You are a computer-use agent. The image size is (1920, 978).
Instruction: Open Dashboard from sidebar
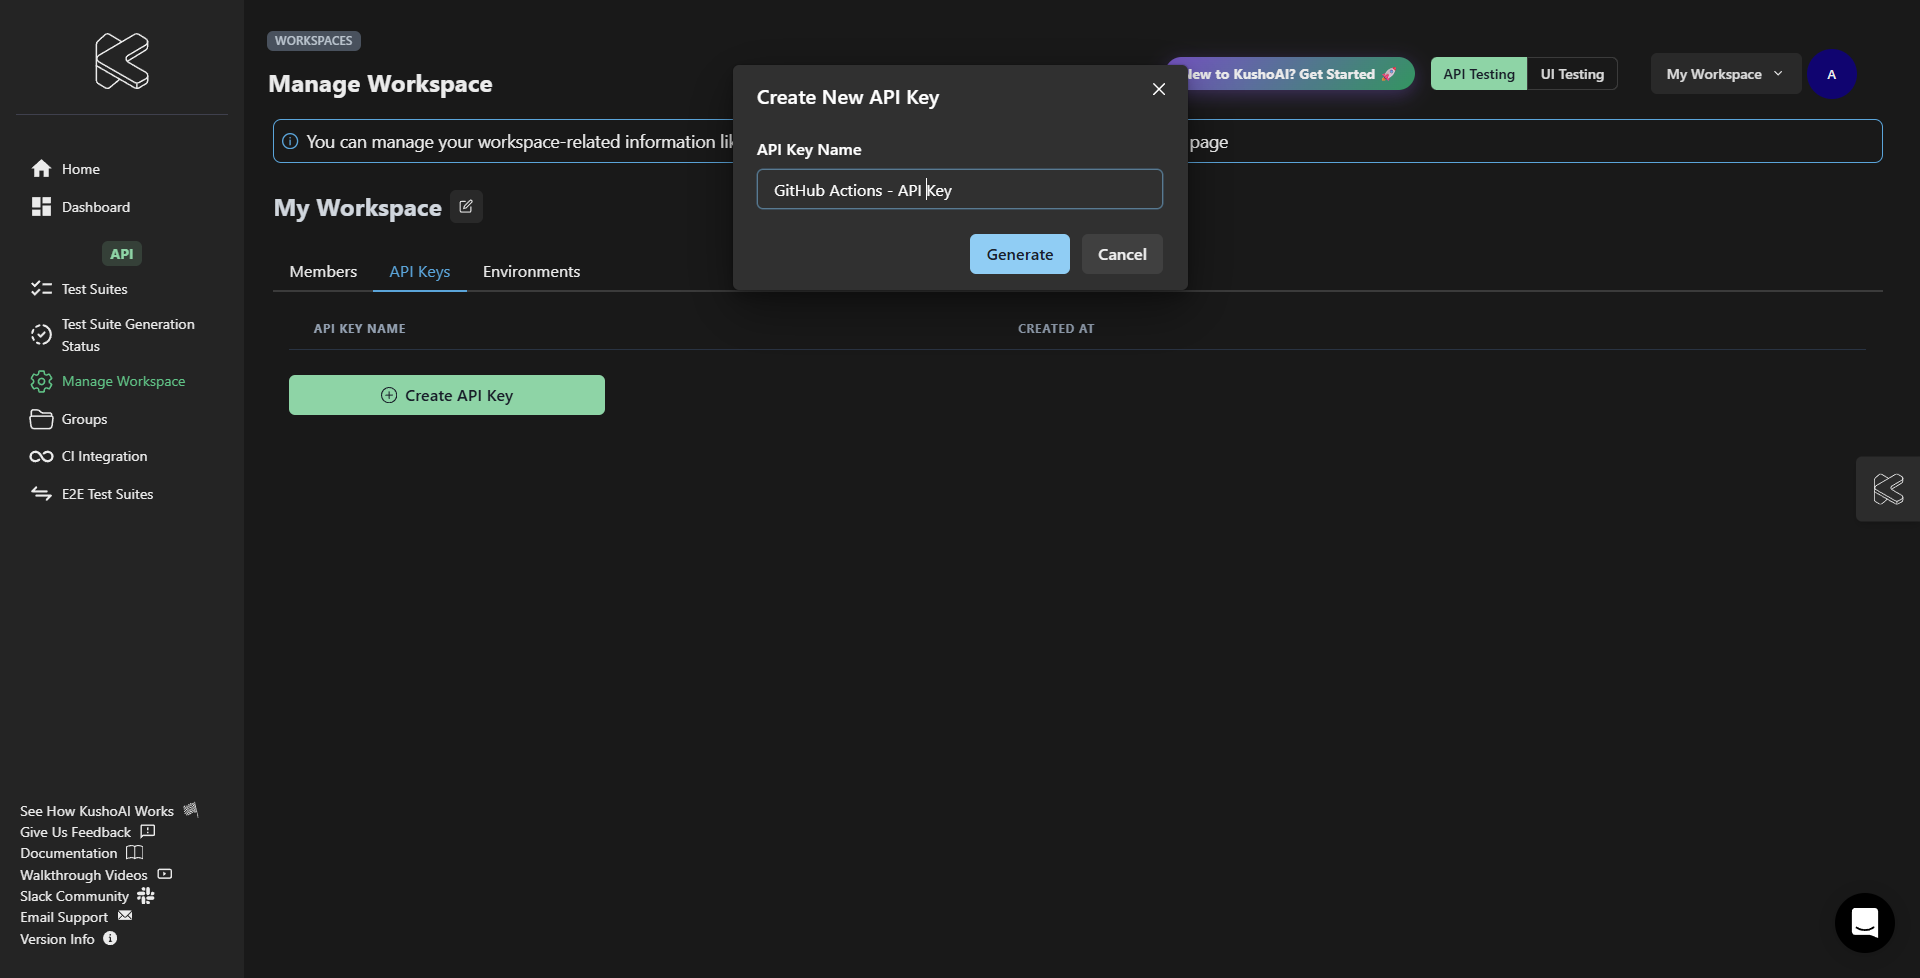(96, 207)
